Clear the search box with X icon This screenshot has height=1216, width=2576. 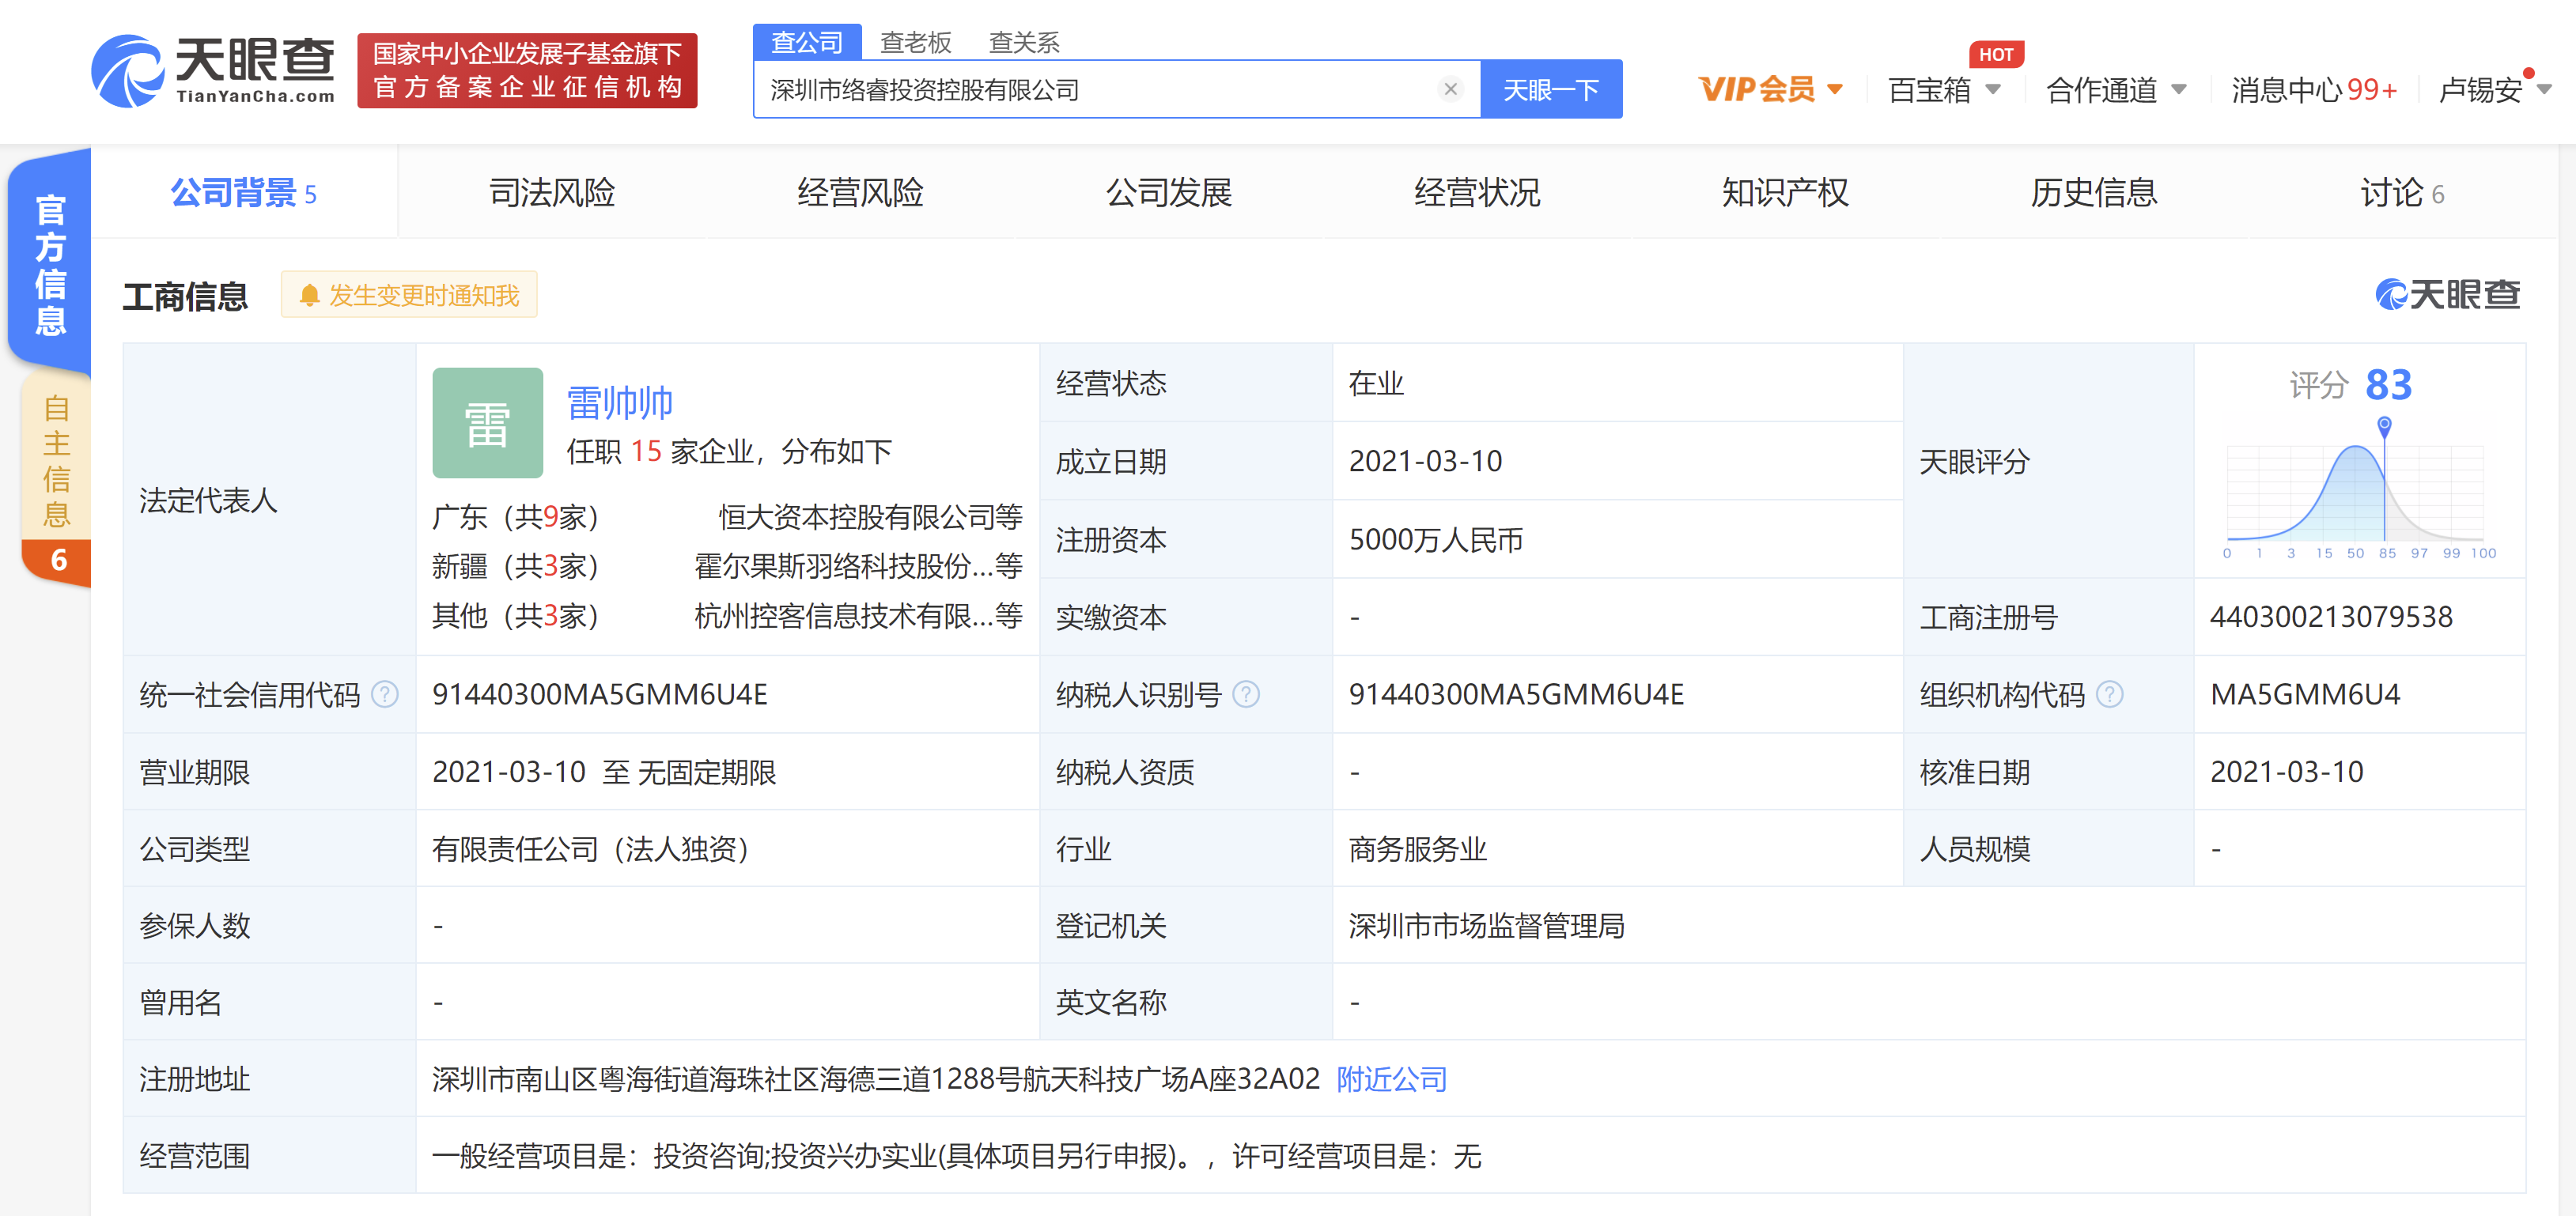(1450, 90)
